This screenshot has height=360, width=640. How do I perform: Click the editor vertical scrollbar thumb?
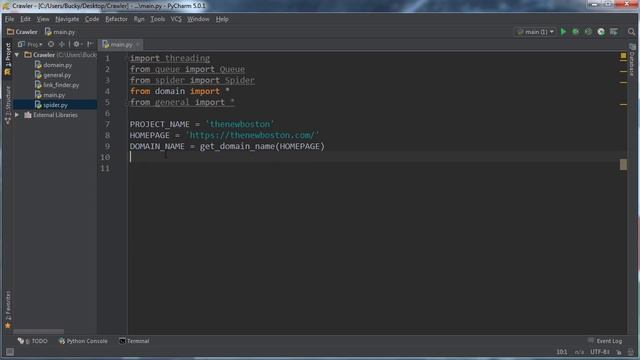tap(623, 164)
